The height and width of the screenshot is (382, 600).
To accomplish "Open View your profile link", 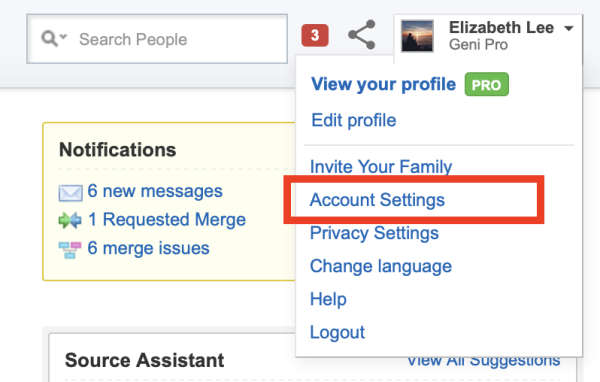I will click(x=383, y=84).
